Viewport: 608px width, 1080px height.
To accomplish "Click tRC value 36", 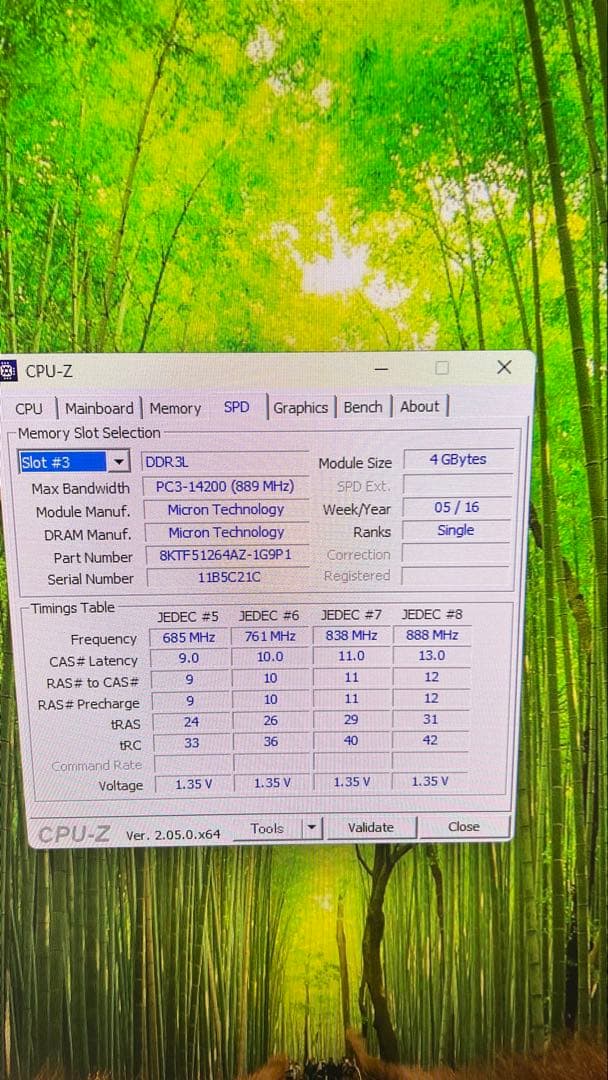I will (271, 742).
